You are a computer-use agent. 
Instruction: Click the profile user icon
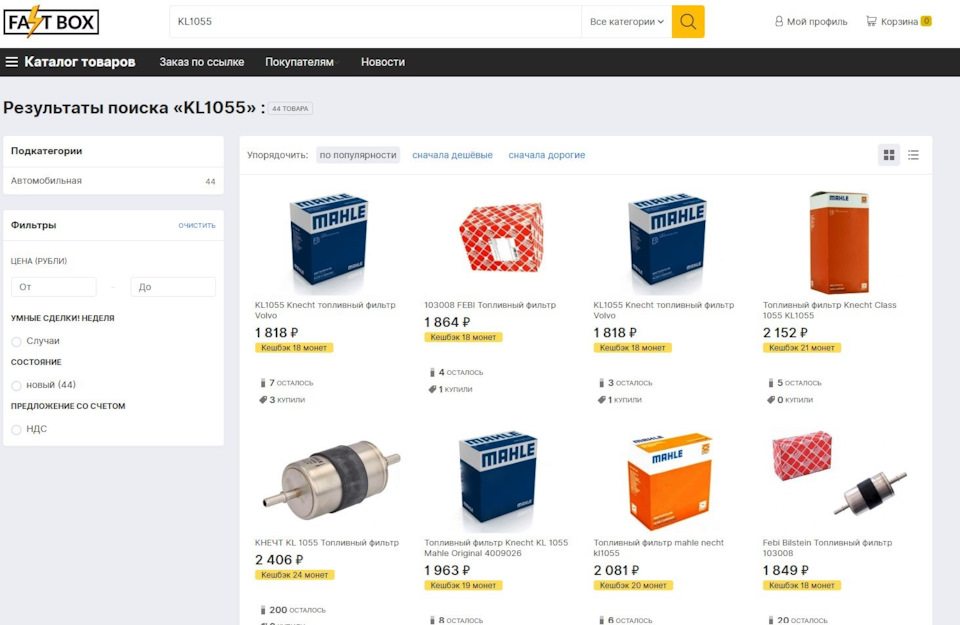pyautogui.click(x=779, y=21)
